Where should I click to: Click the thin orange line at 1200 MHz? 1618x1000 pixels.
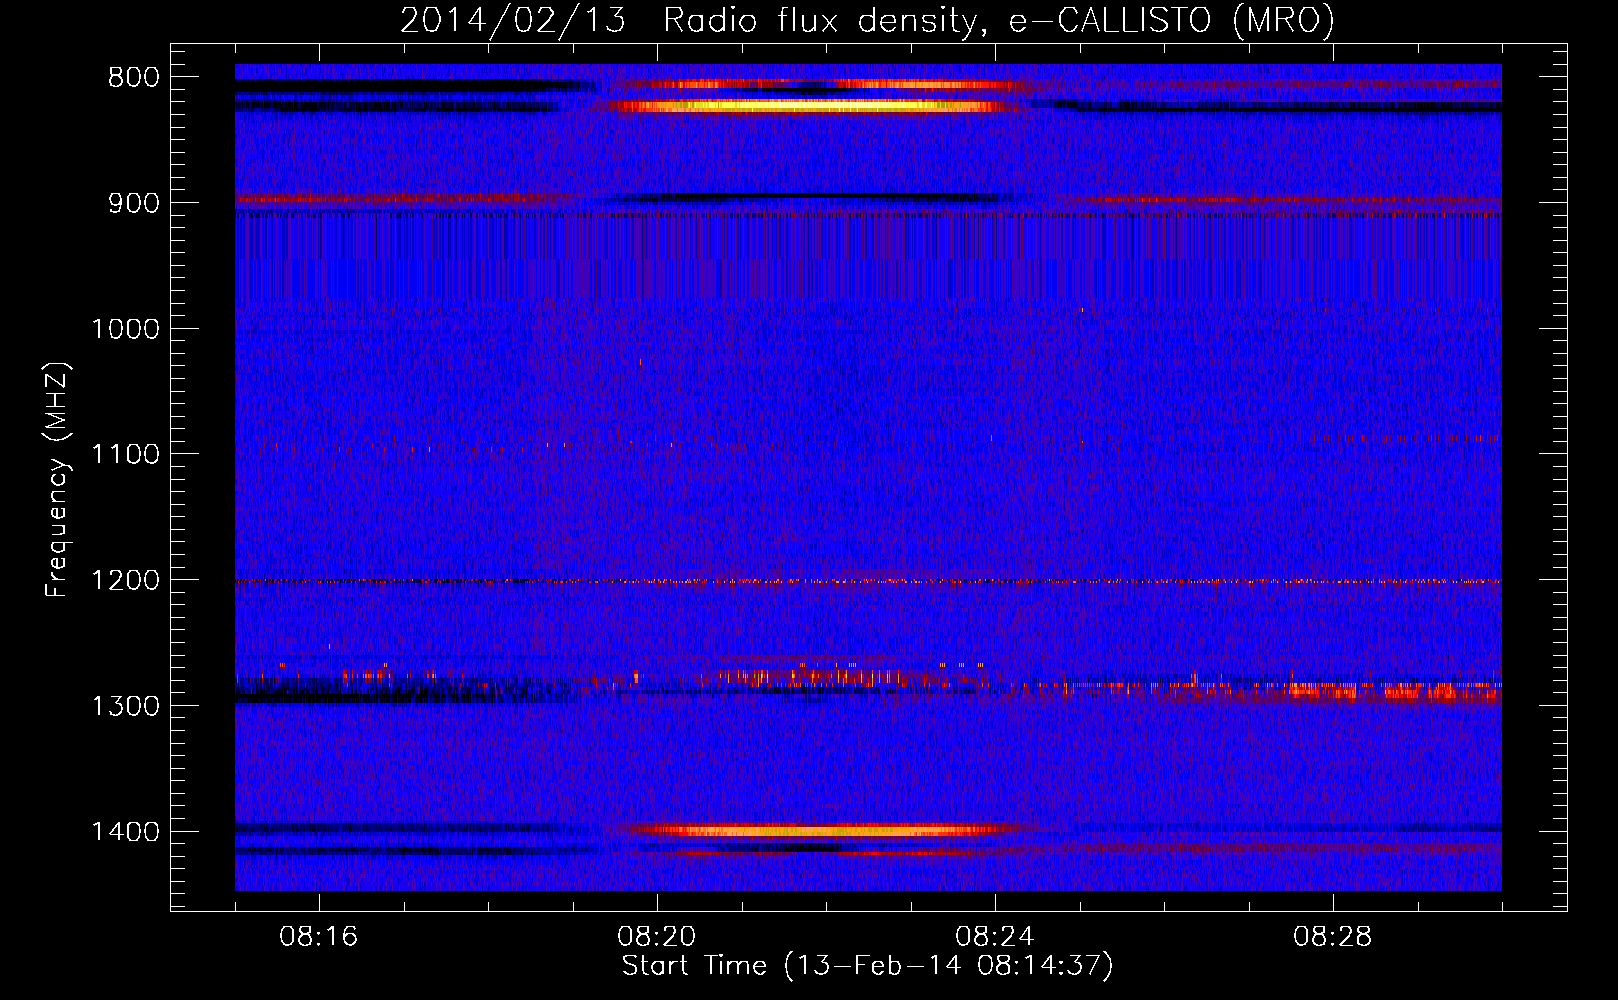(x=868, y=581)
